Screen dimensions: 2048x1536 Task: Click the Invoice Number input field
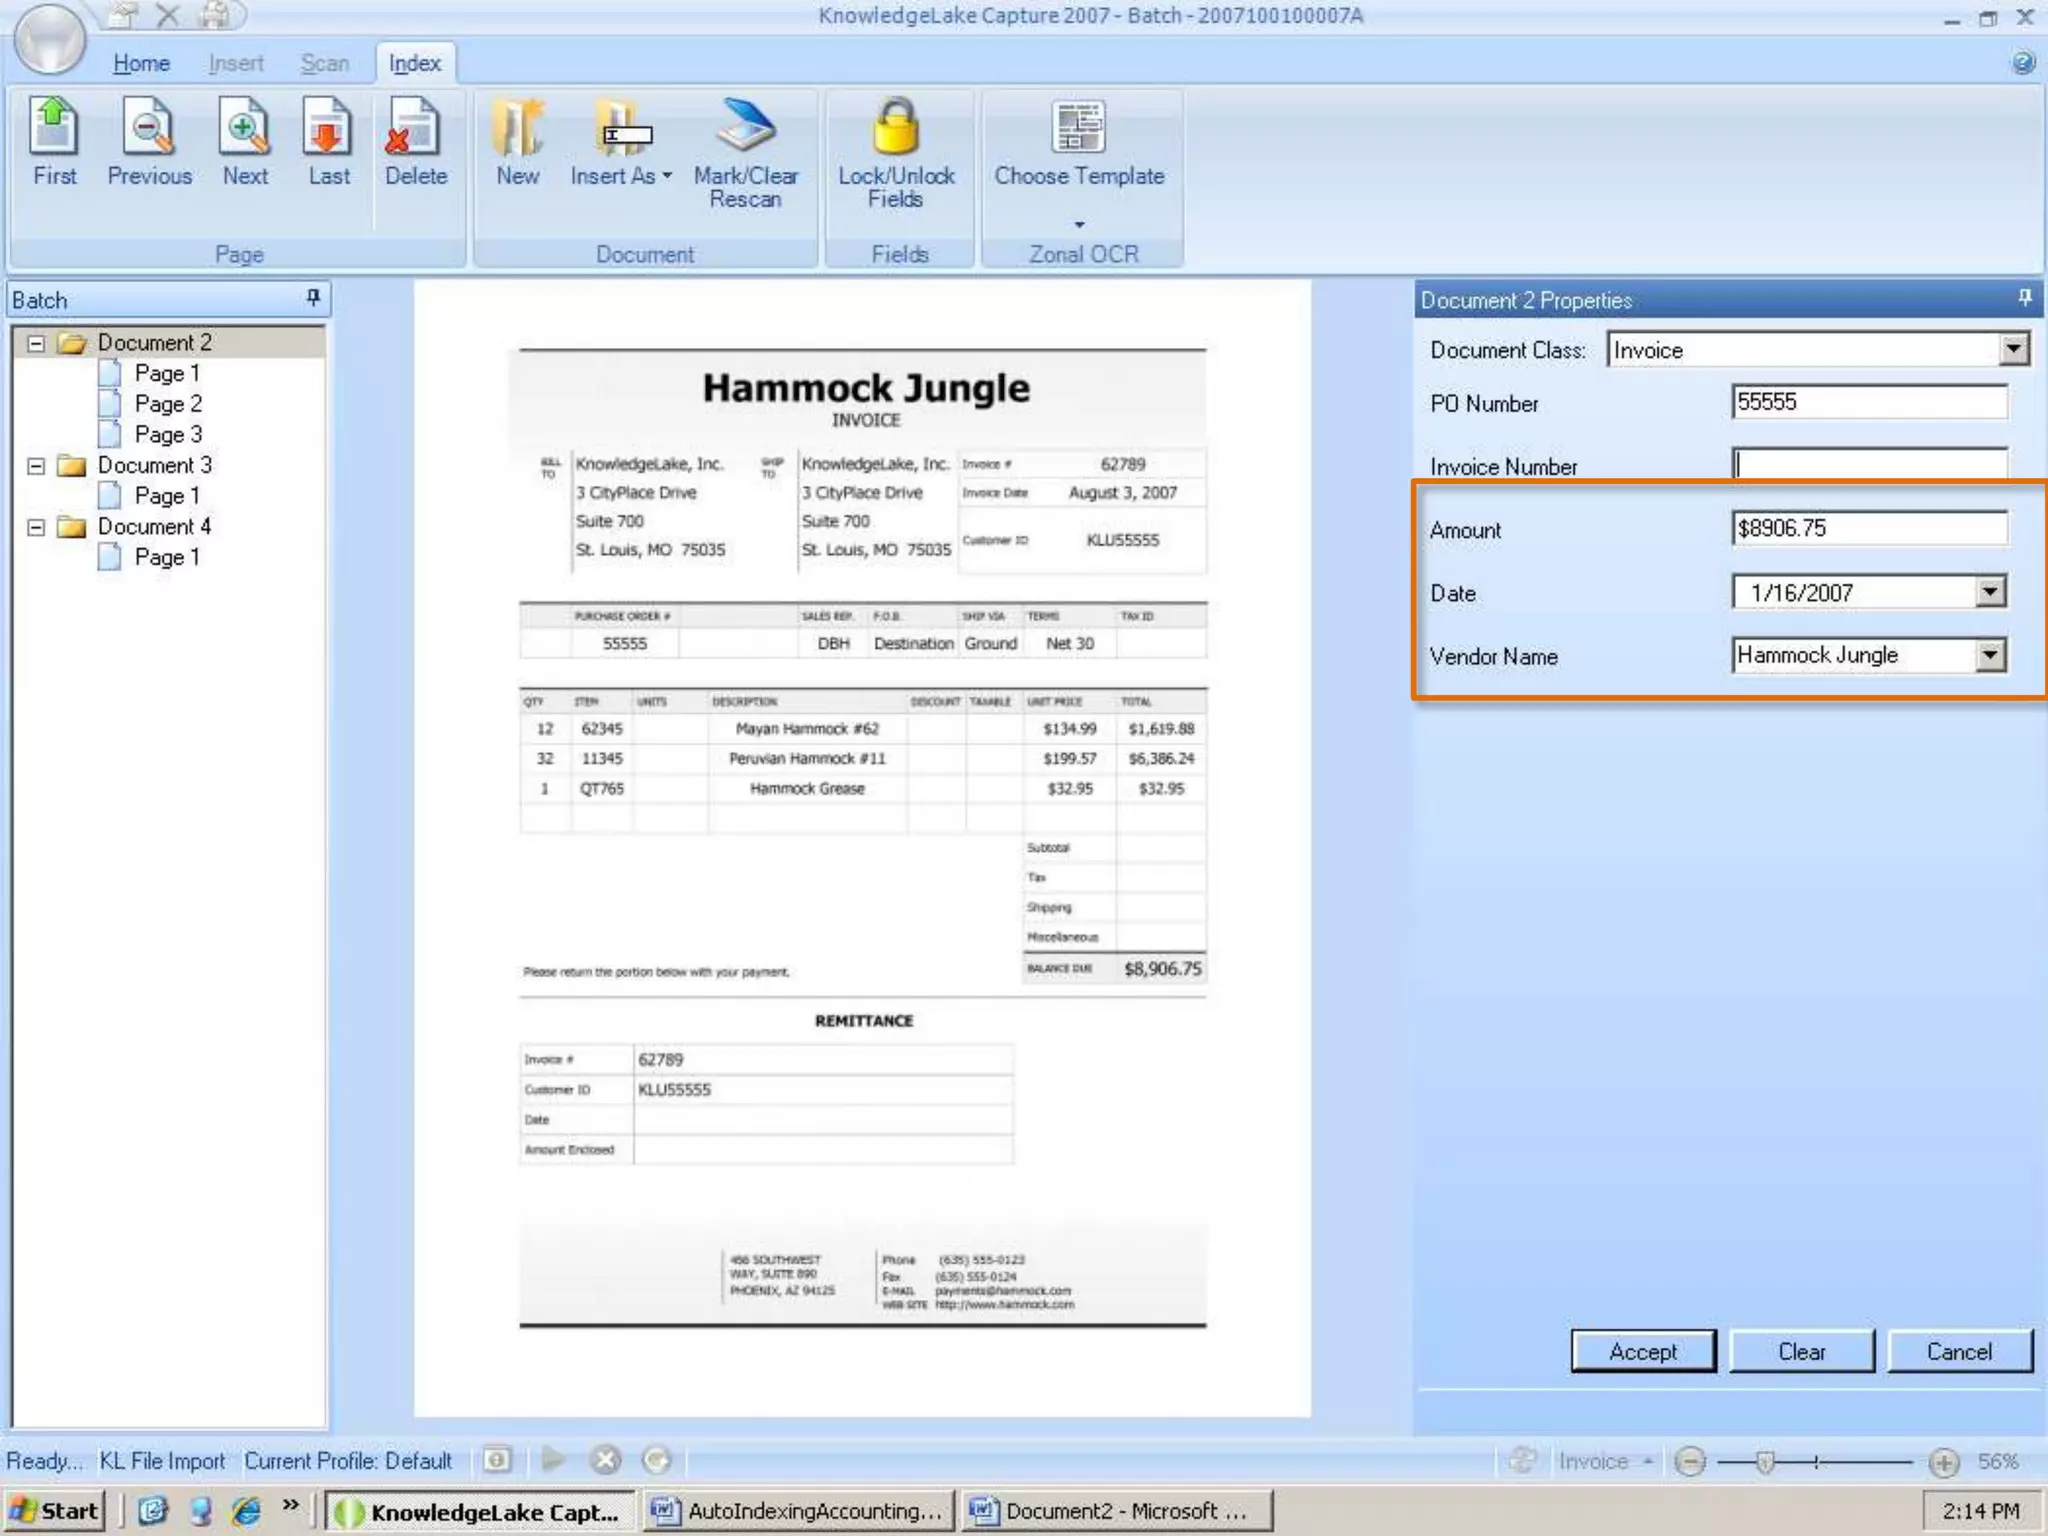pyautogui.click(x=1868, y=464)
